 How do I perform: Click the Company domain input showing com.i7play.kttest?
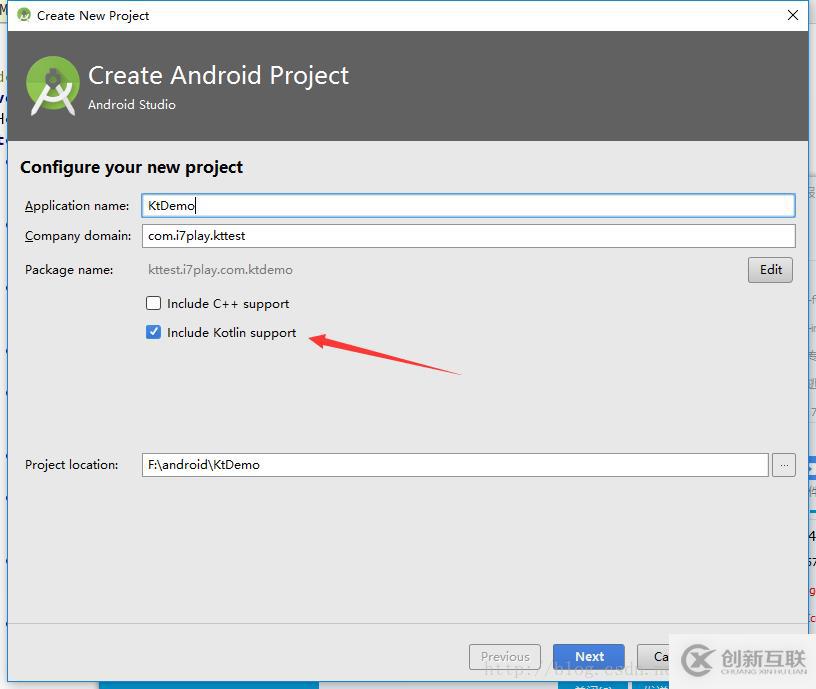point(400,236)
